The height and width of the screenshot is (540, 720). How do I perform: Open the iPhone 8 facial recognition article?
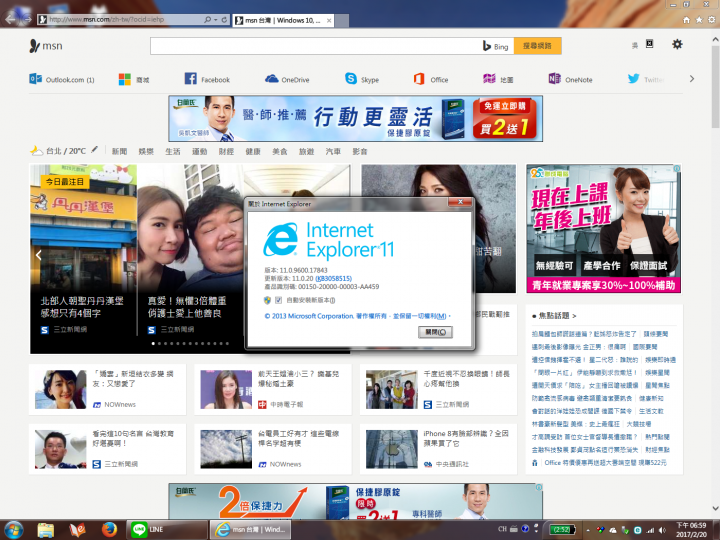(439, 449)
